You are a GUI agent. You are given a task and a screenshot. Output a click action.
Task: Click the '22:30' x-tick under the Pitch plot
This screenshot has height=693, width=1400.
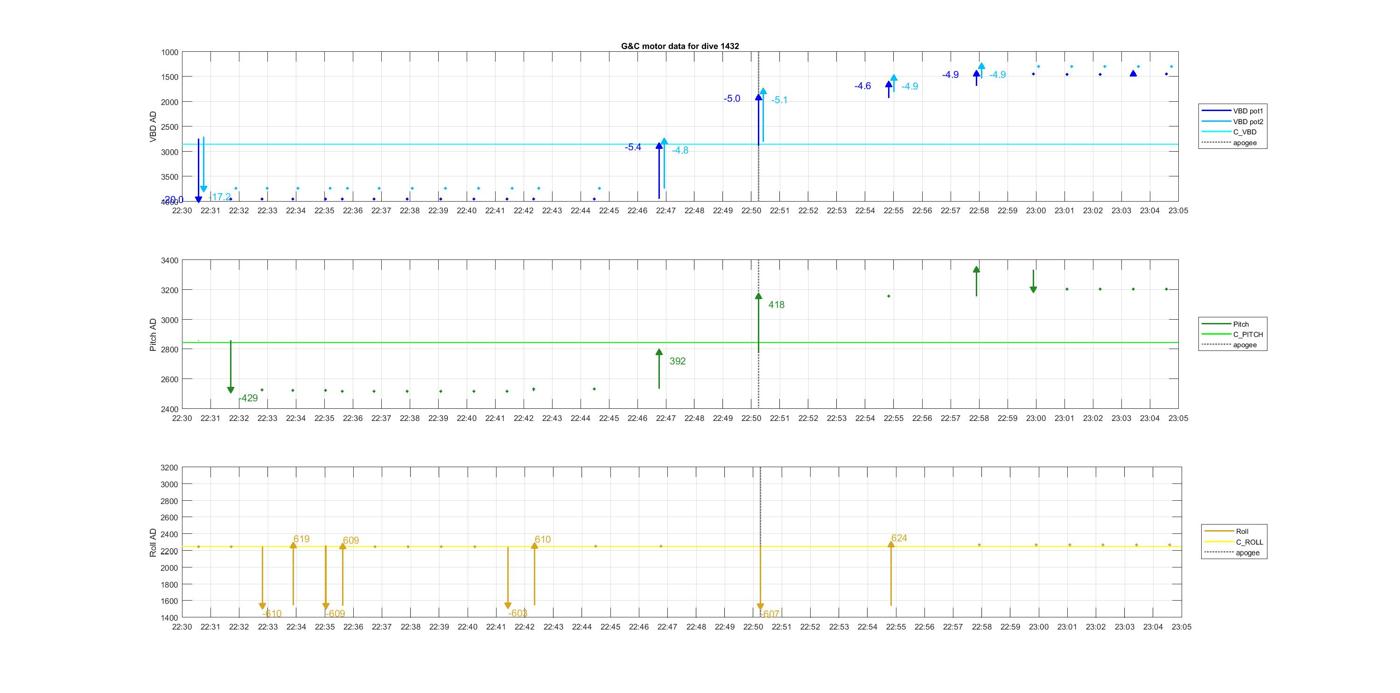[181, 419]
